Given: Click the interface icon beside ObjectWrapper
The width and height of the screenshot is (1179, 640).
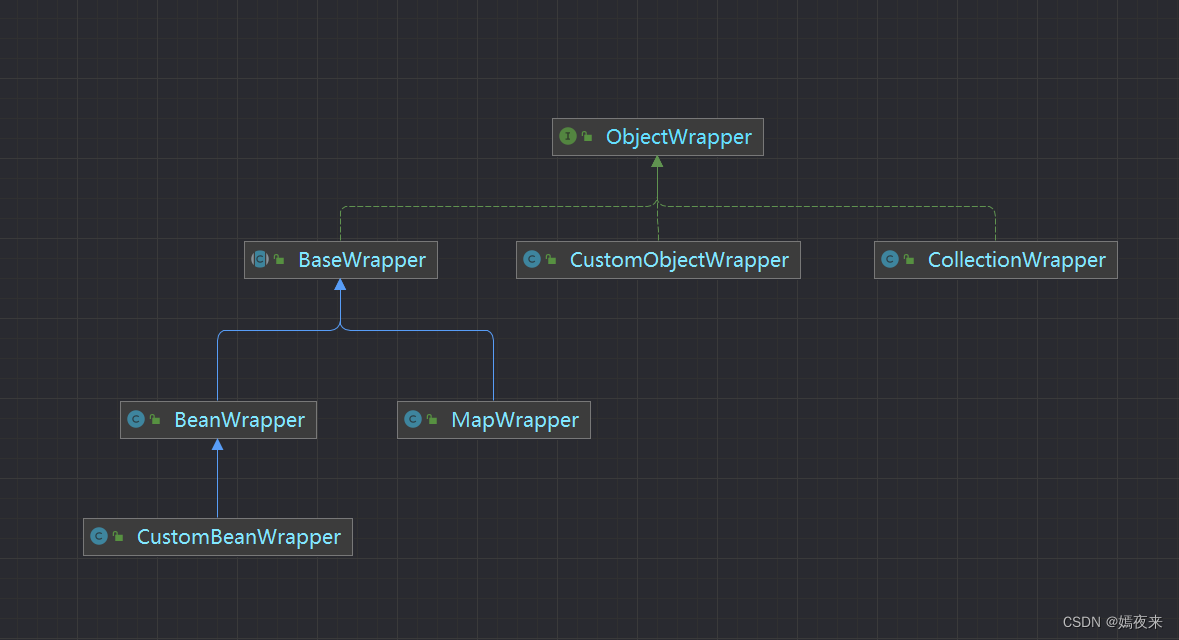Looking at the screenshot, I should coord(568,136).
